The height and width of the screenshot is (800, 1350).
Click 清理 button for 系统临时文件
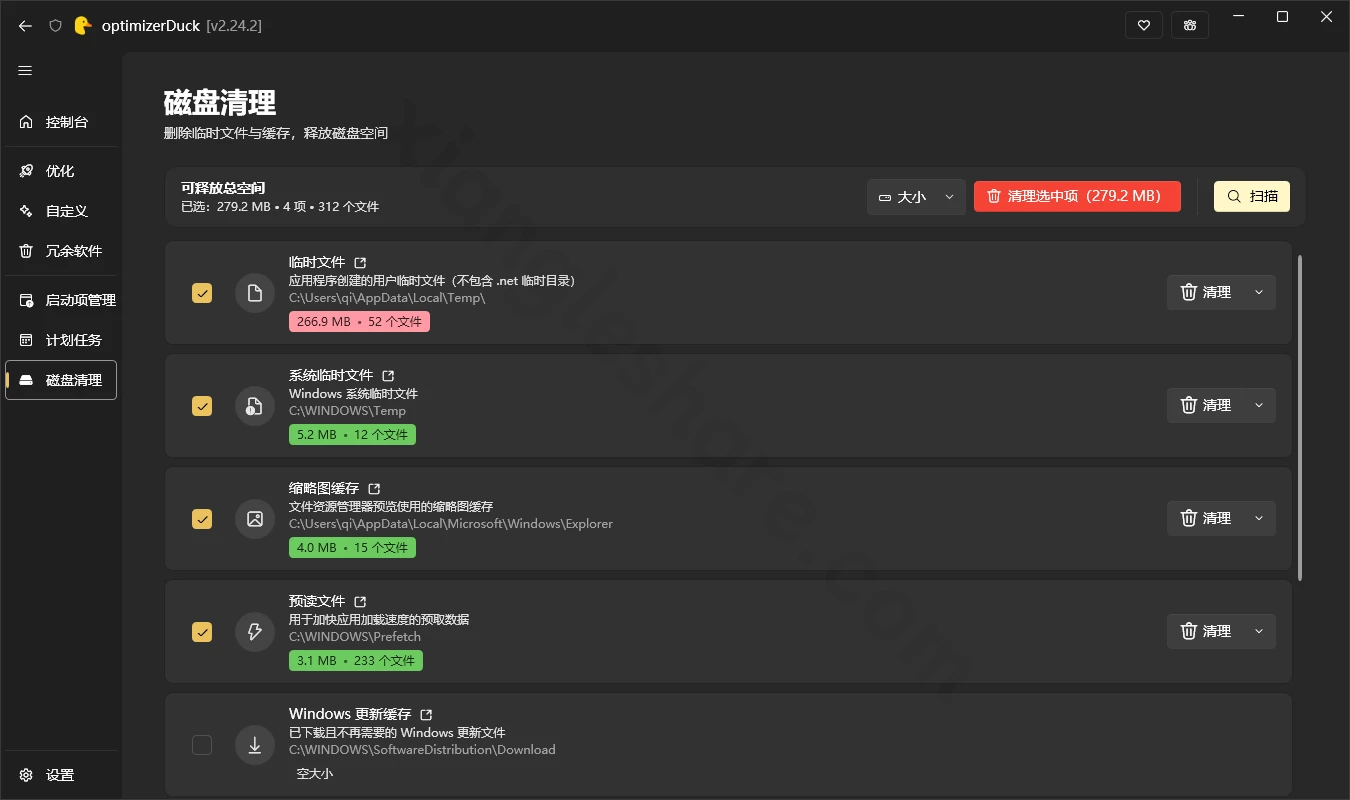click(1205, 405)
